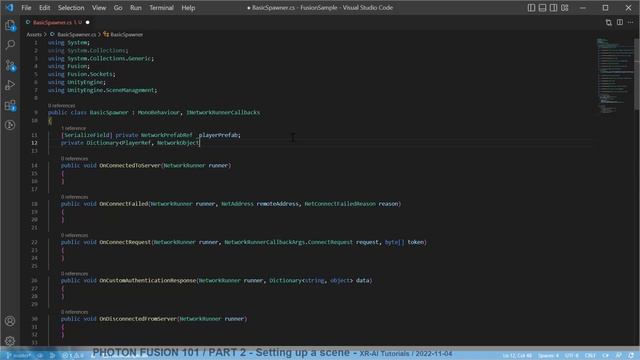Image resolution: width=640 pixels, height=360 pixels.
Task: Click the Assets breadcrumb
Action: (x=34, y=35)
